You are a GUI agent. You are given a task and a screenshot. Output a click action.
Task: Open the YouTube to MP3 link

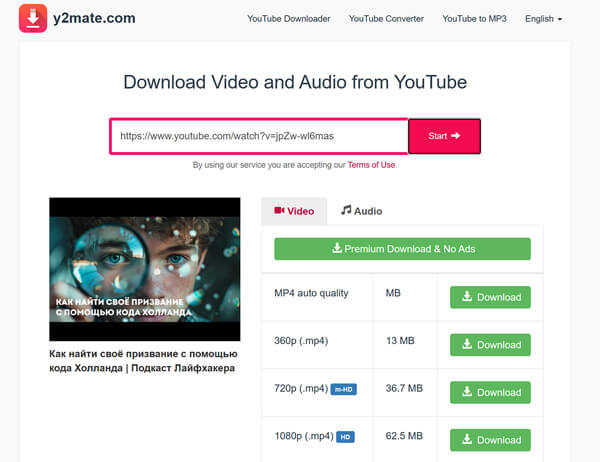474,19
